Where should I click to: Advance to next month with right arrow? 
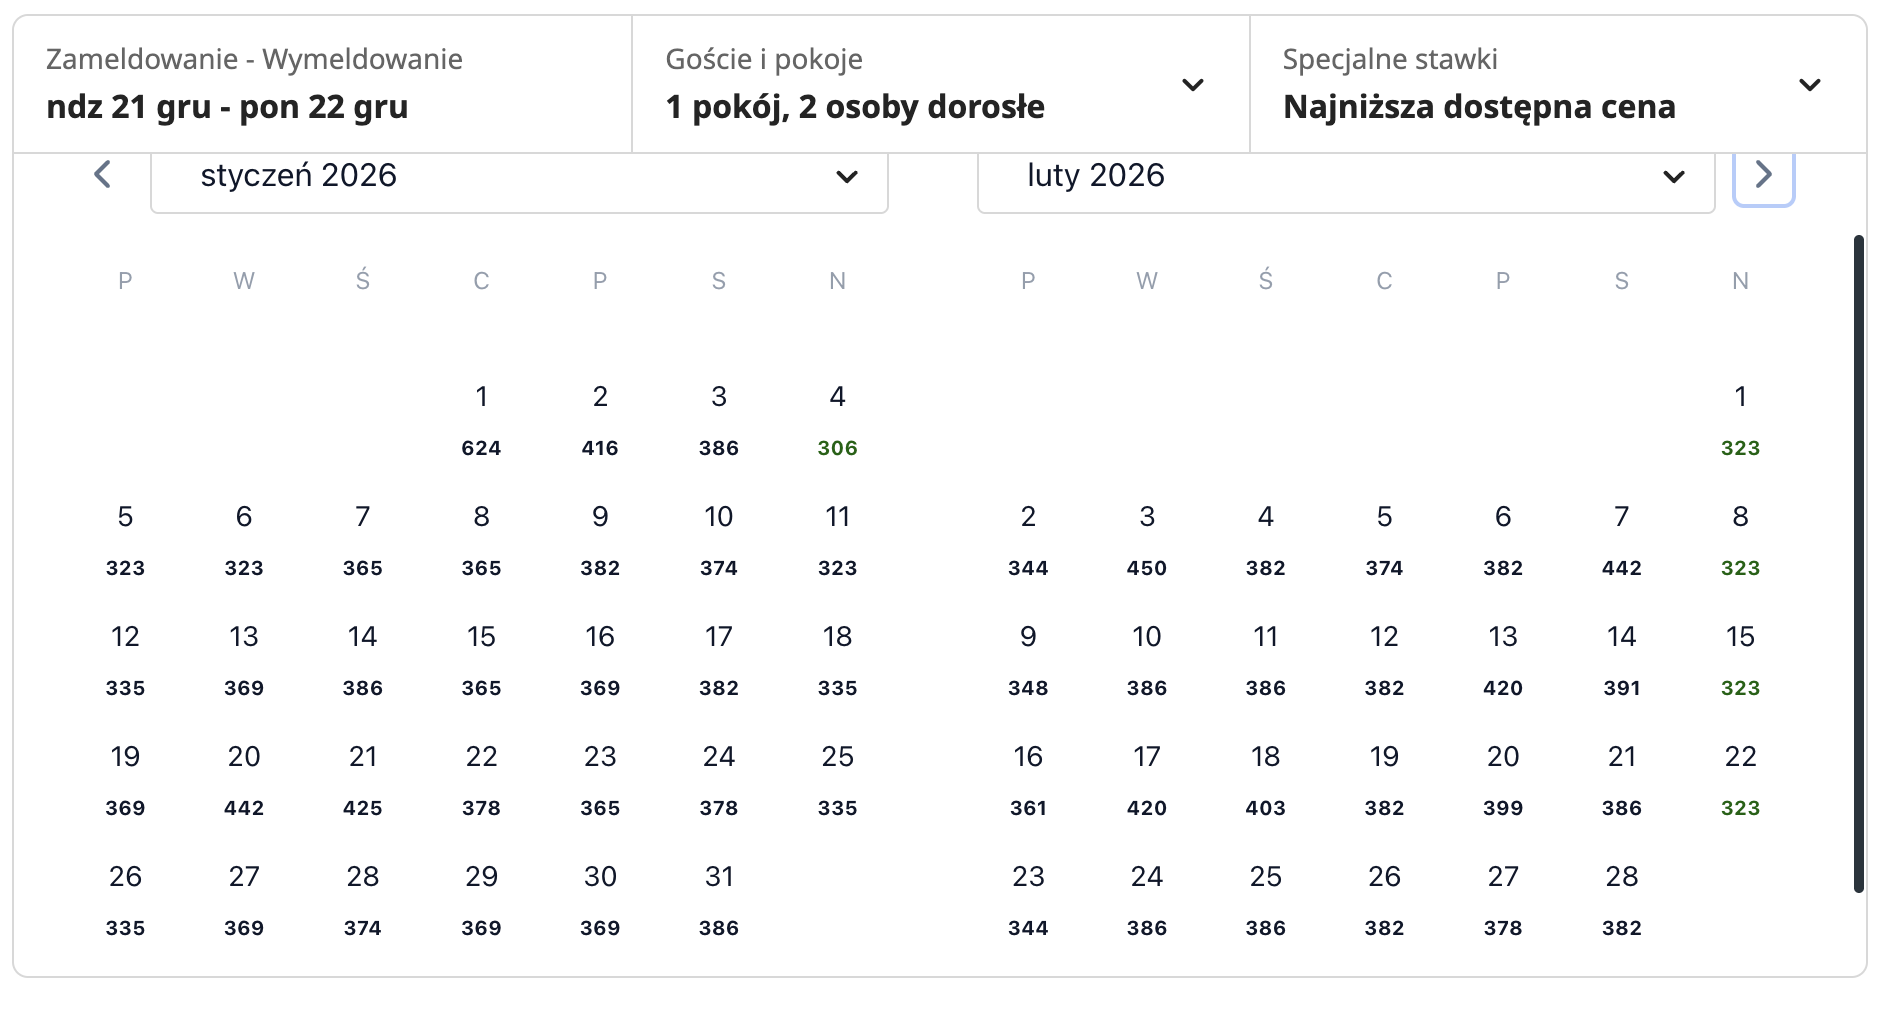pos(1763,175)
